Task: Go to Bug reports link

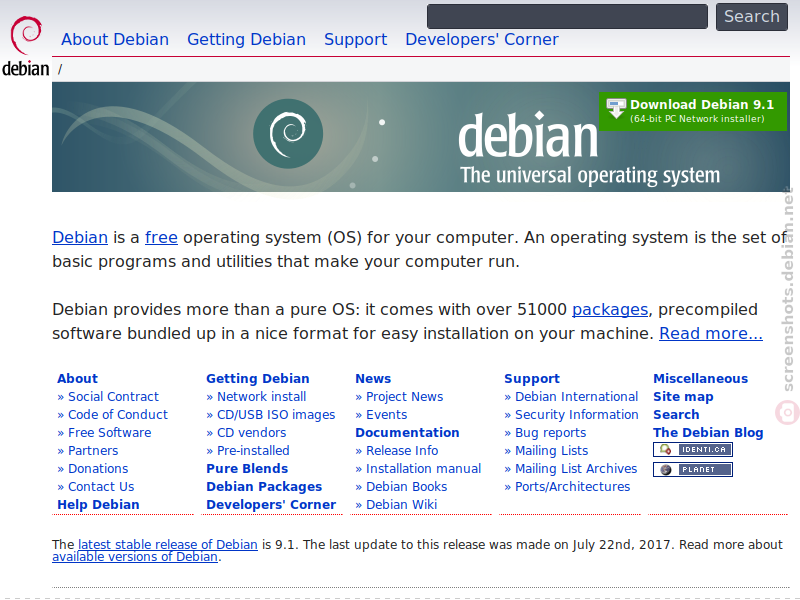Action: [x=551, y=433]
